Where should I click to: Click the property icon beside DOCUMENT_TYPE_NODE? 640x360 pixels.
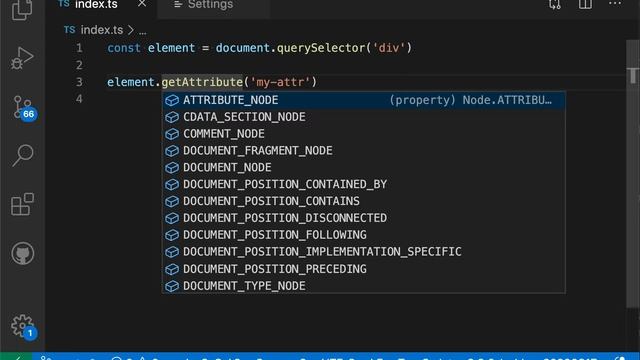tap(172, 286)
